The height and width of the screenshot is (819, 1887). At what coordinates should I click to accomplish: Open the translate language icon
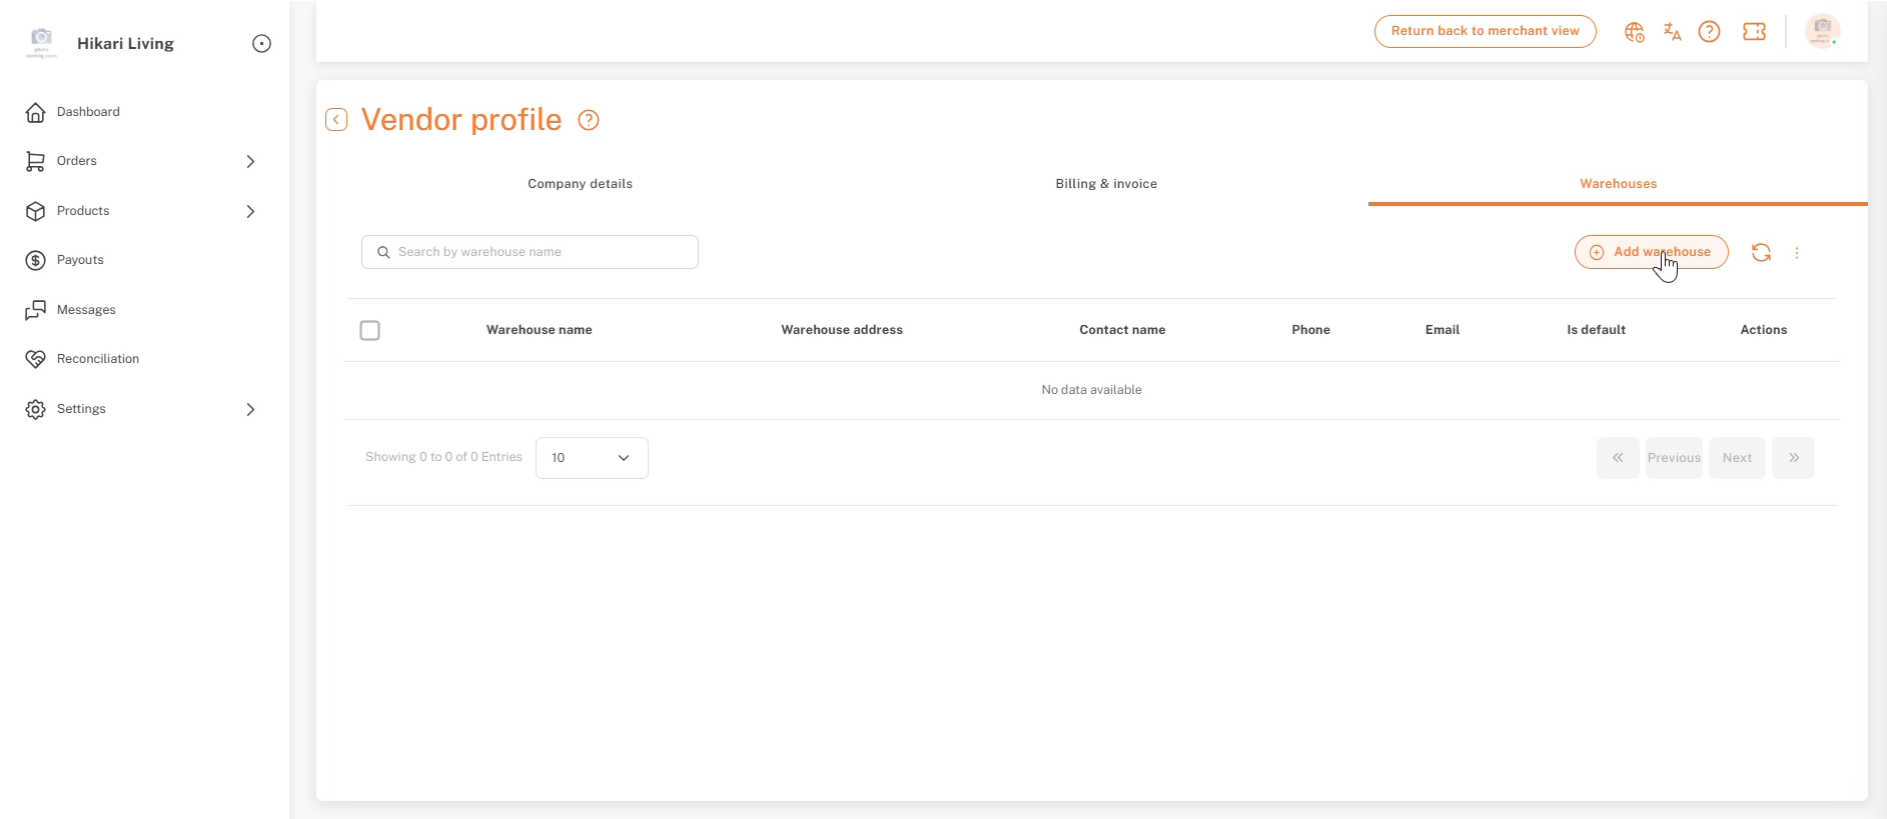(1672, 32)
